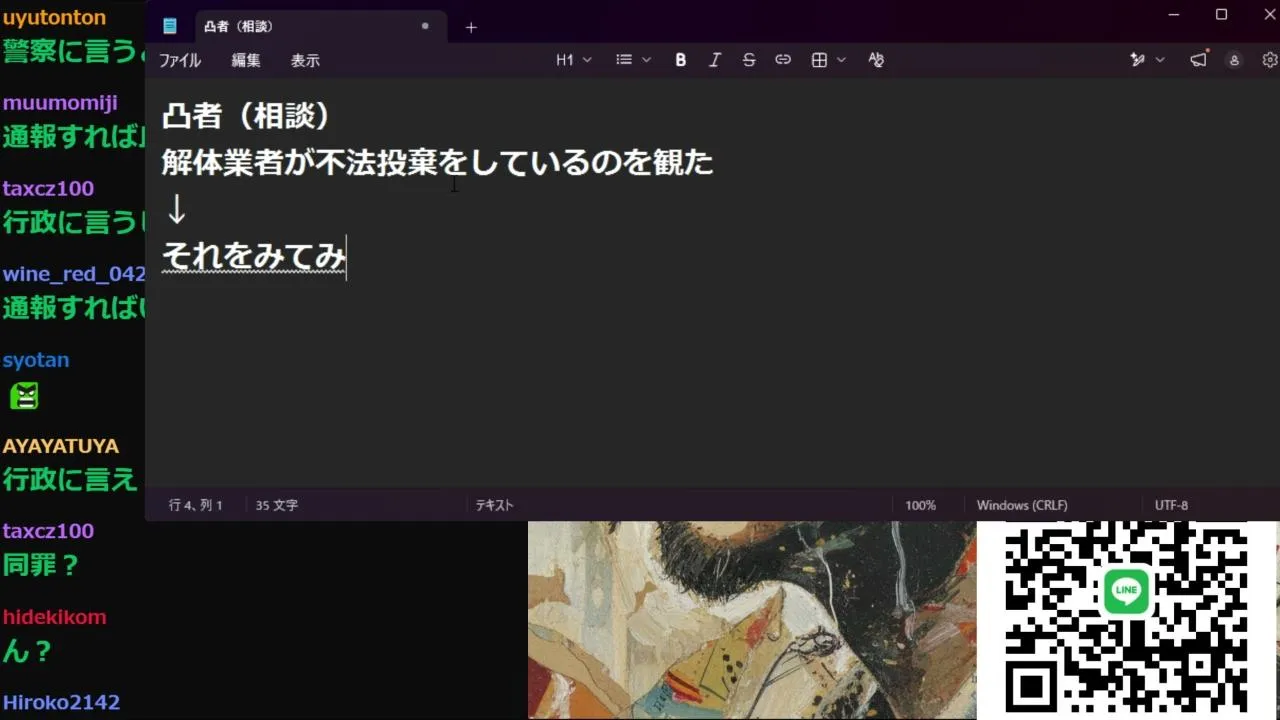1280x720 pixels.
Task: Clear formatting with the eraser-A icon
Action: 876,60
